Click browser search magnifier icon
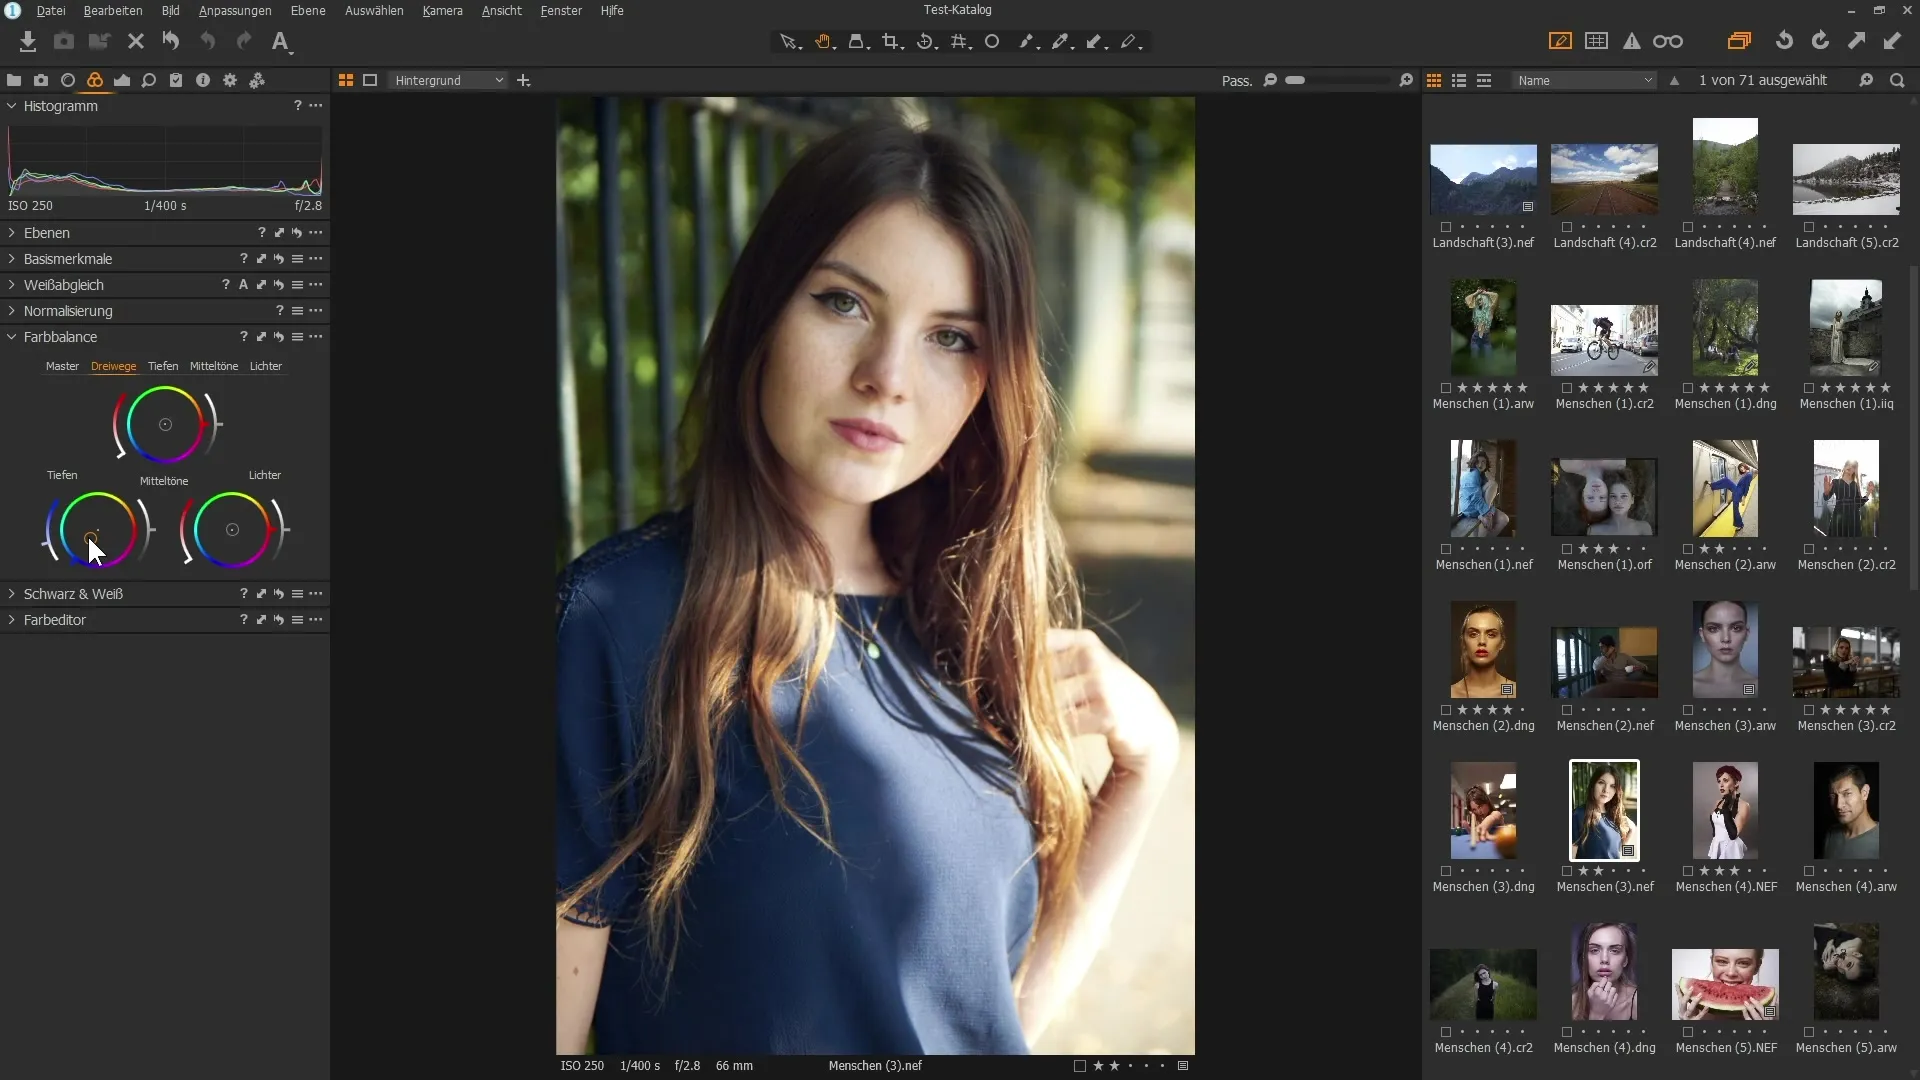1920x1080 pixels. click(1897, 80)
